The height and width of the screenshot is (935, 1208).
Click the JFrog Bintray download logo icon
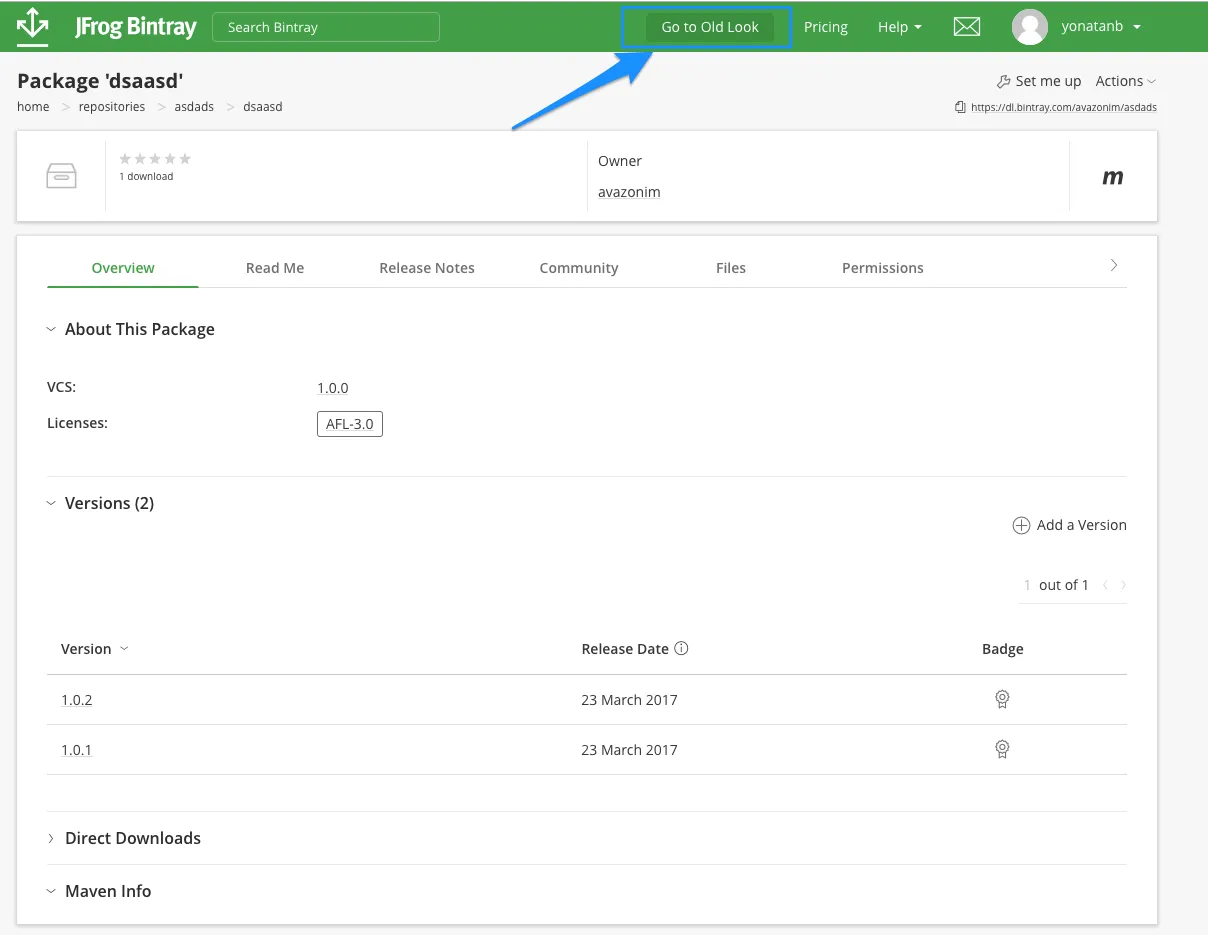click(33, 26)
